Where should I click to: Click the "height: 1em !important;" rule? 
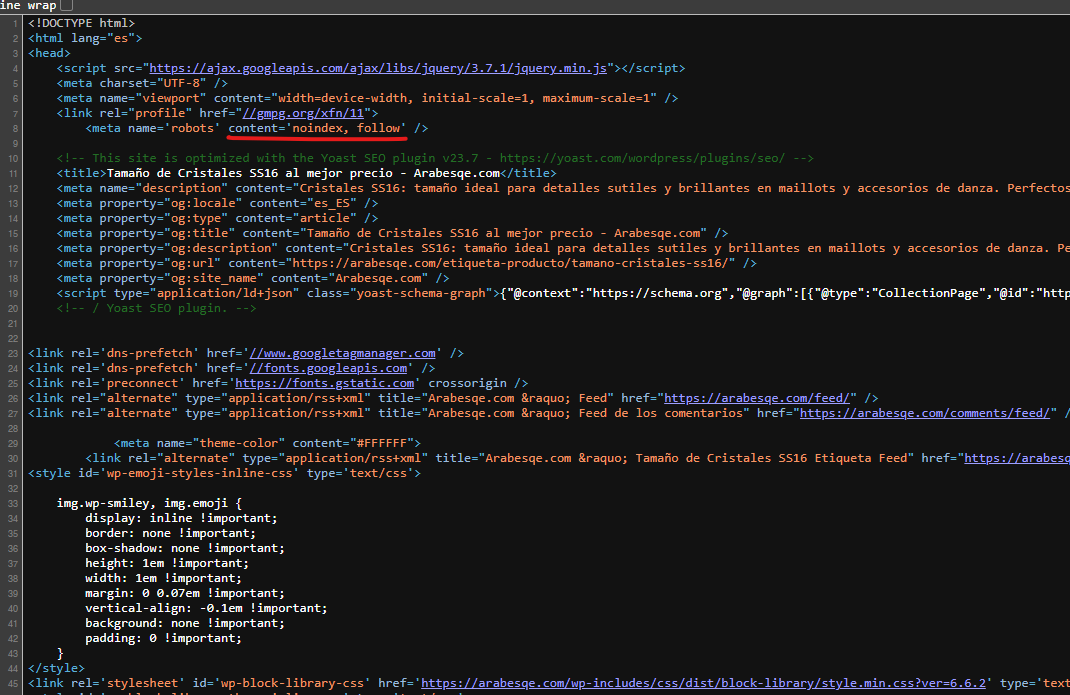click(x=167, y=564)
